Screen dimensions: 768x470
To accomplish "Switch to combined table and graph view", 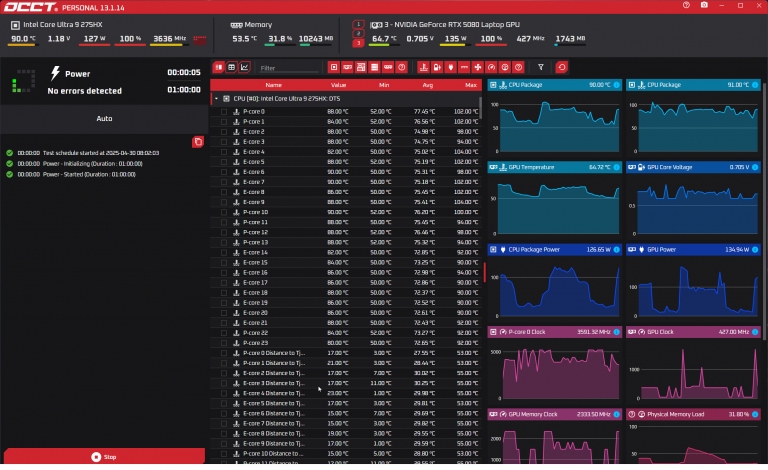I will click(218, 67).
